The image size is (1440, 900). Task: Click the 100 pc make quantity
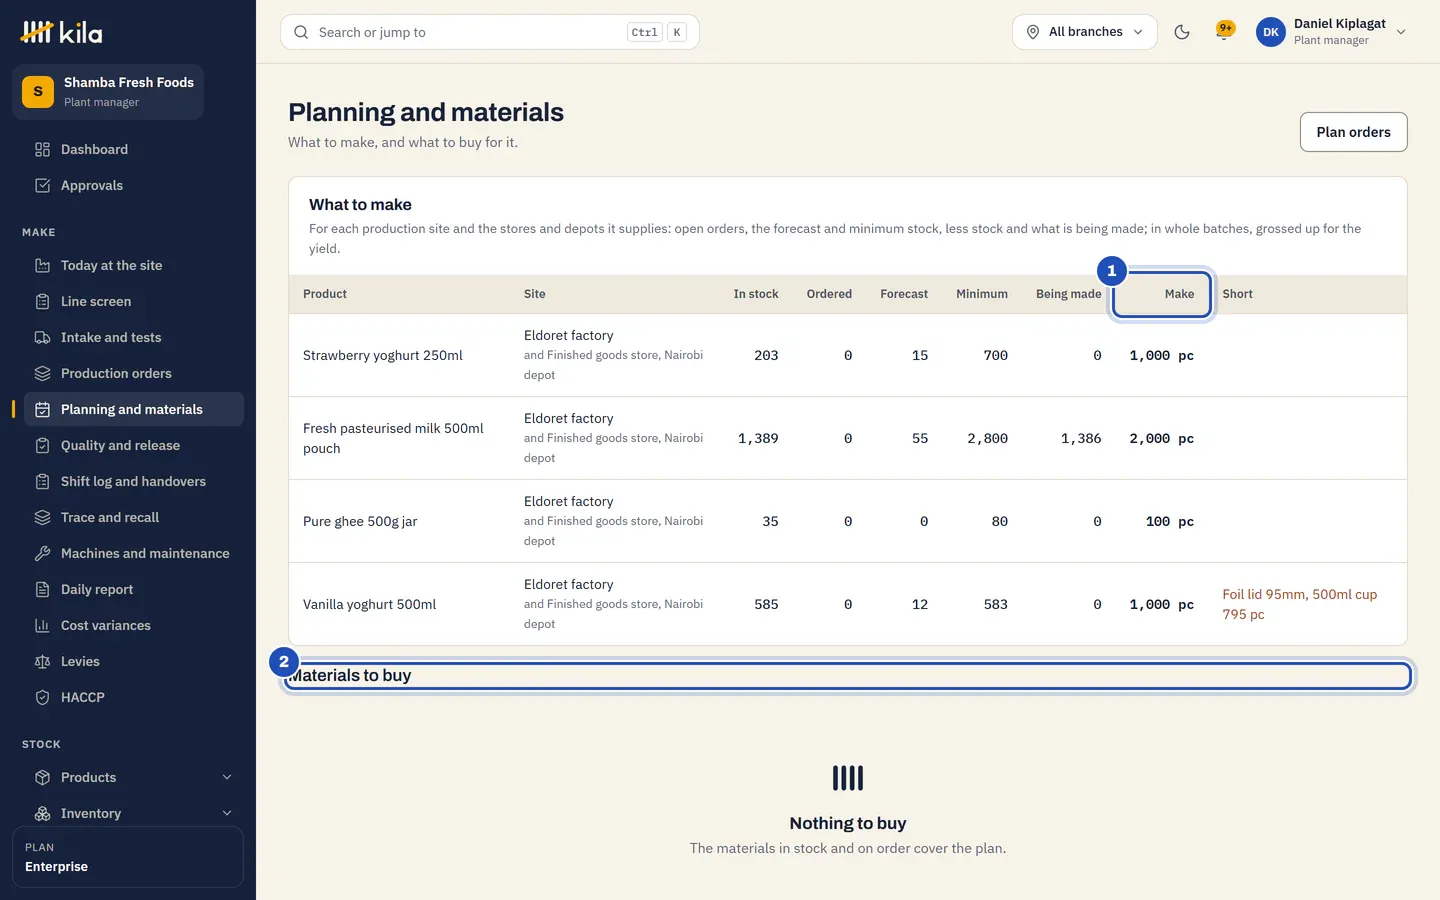(1169, 521)
